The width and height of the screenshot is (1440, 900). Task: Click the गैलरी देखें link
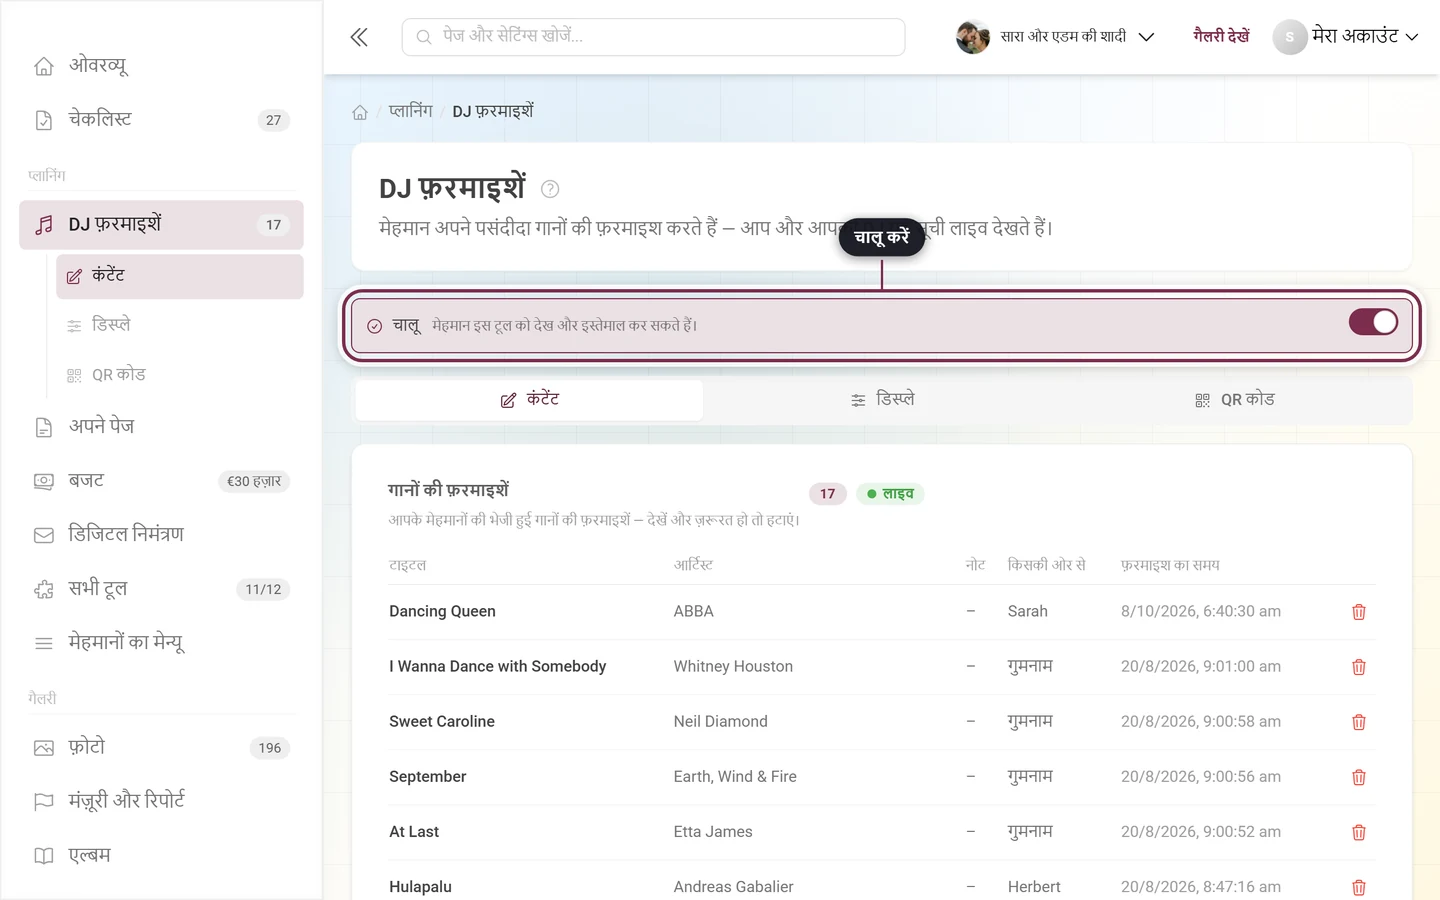click(x=1221, y=36)
